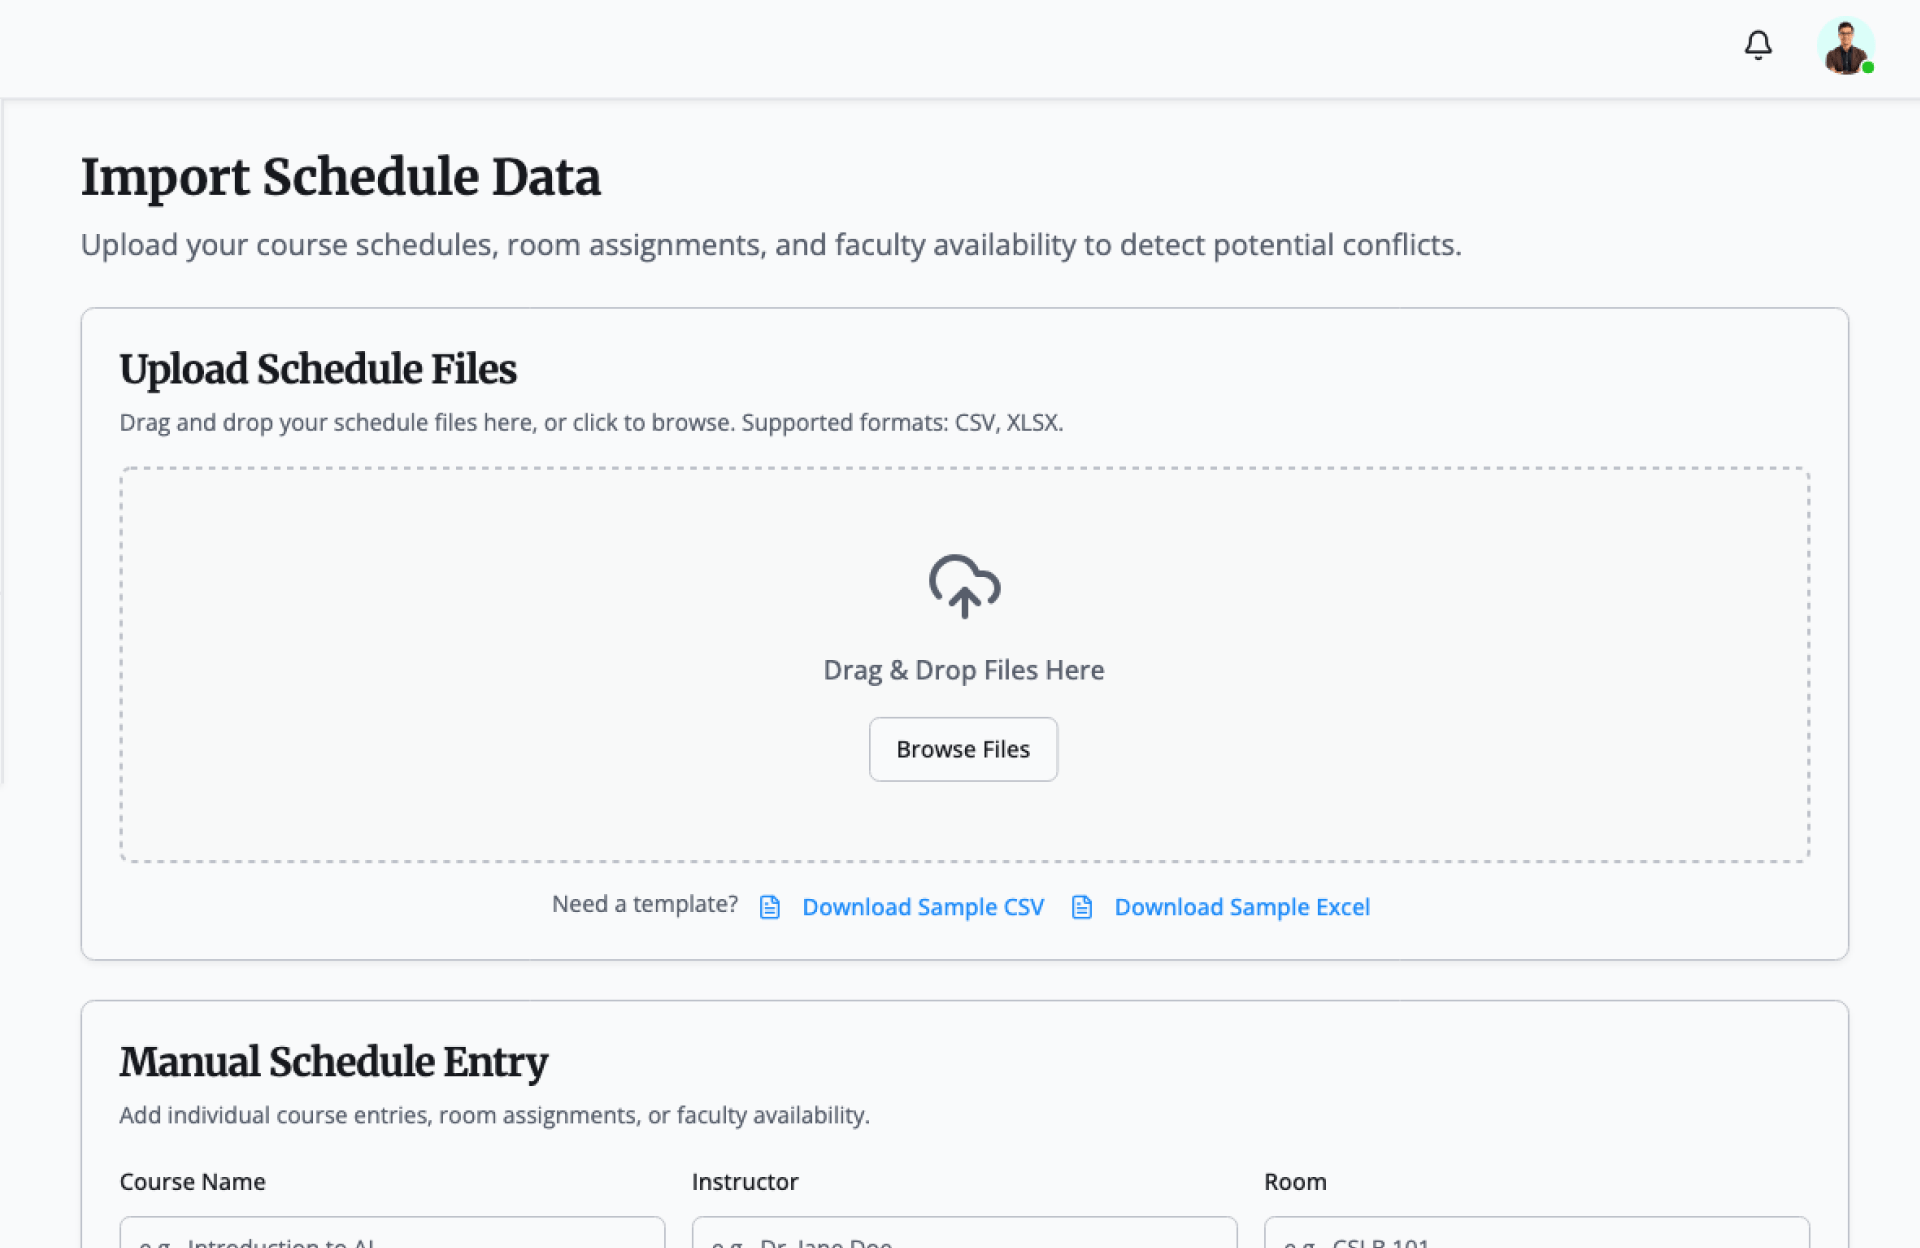Click the green online status dot

point(1868,68)
